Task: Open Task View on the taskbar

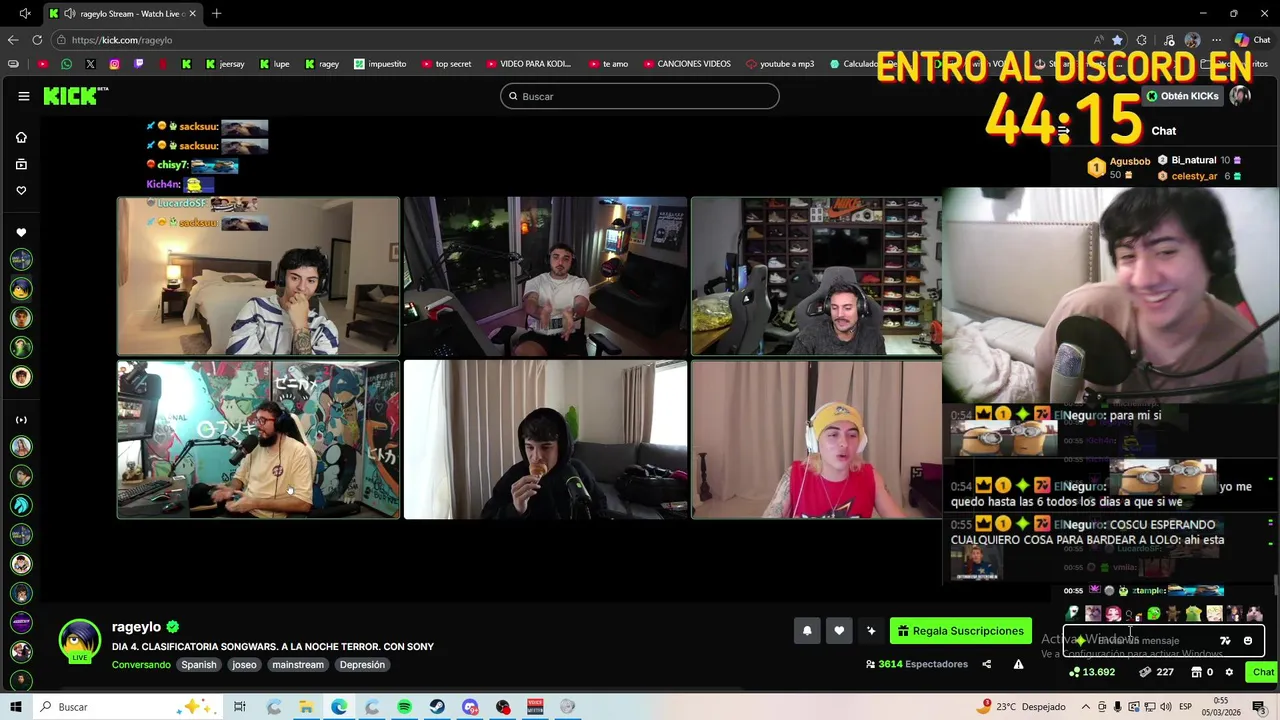Action: pos(240,707)
